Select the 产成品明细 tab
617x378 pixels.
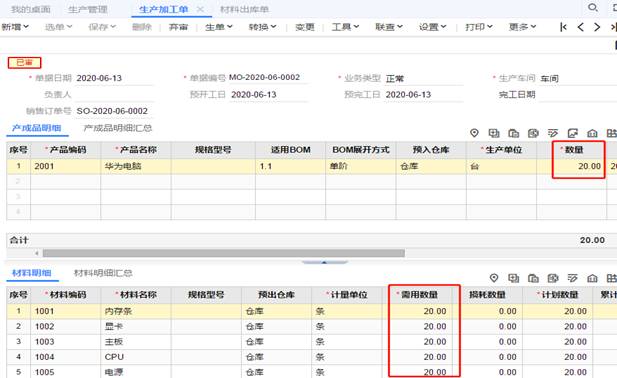[37, 128]
